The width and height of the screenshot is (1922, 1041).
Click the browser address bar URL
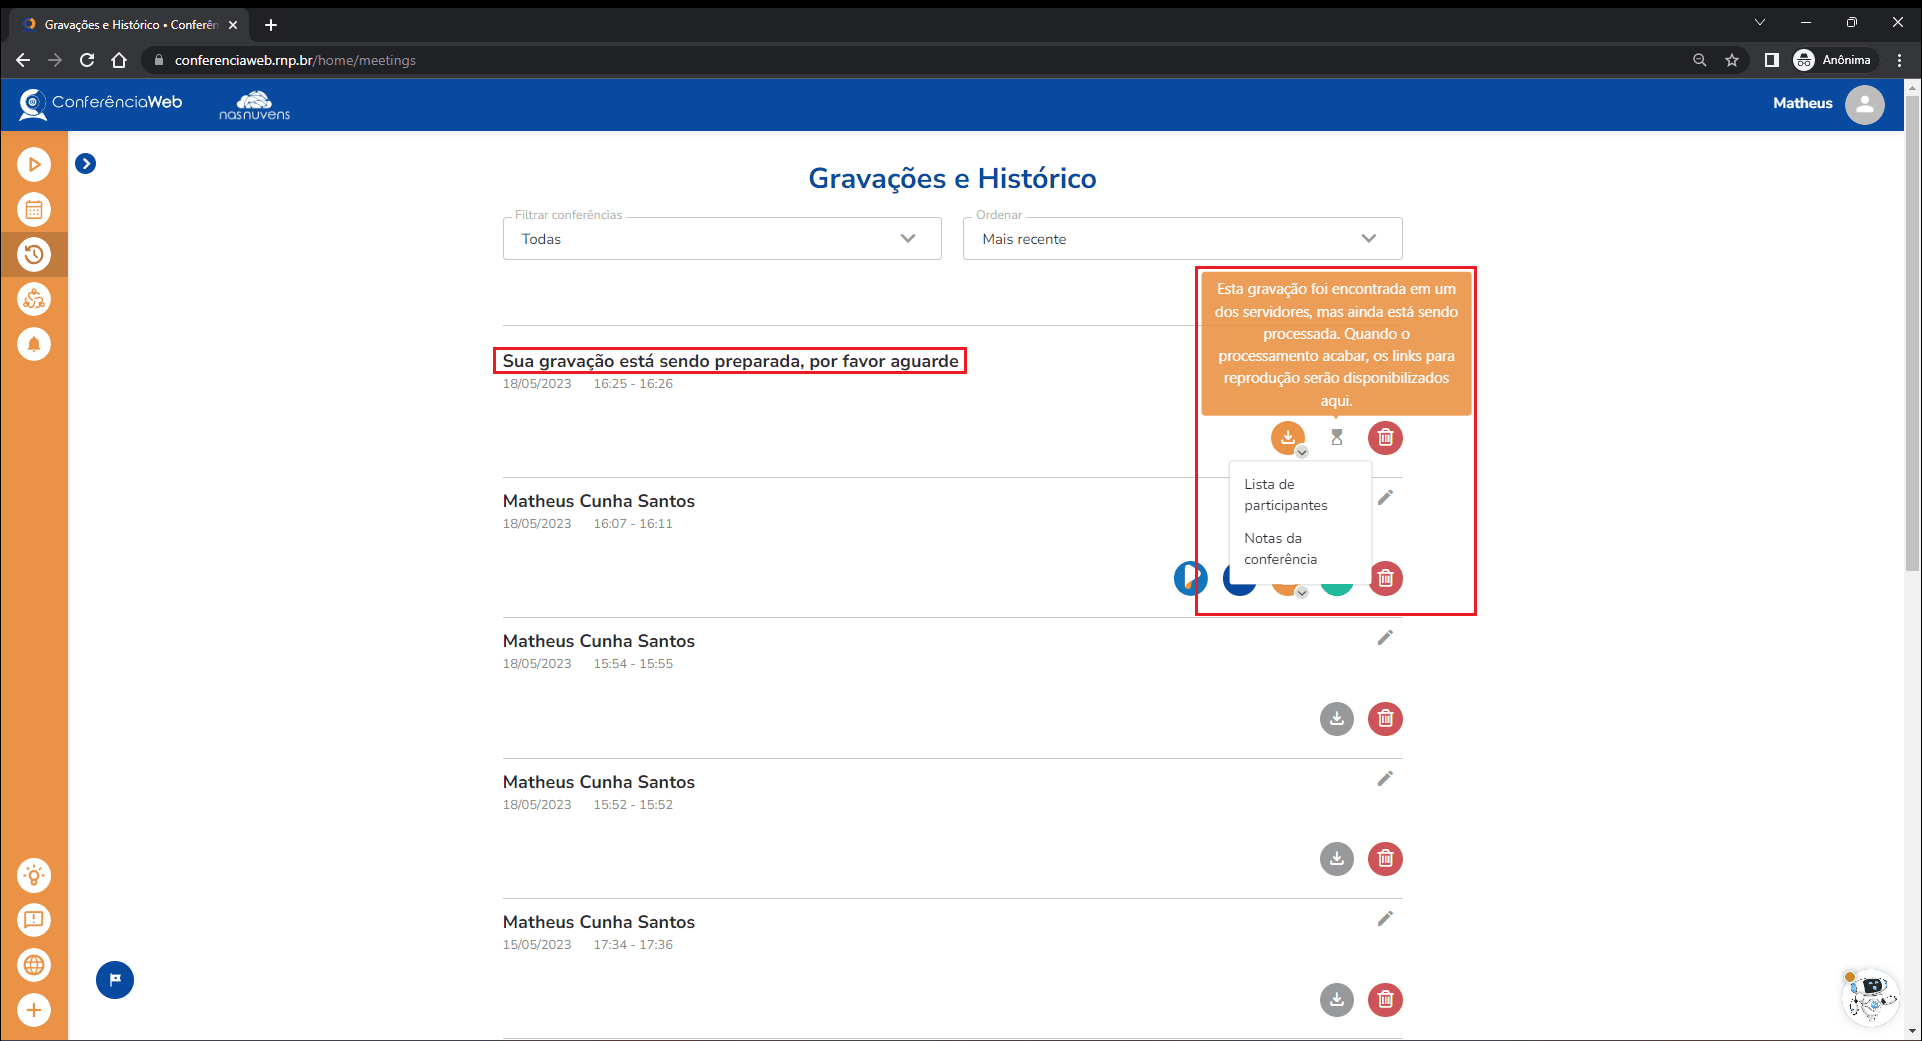tap(295, 60)
